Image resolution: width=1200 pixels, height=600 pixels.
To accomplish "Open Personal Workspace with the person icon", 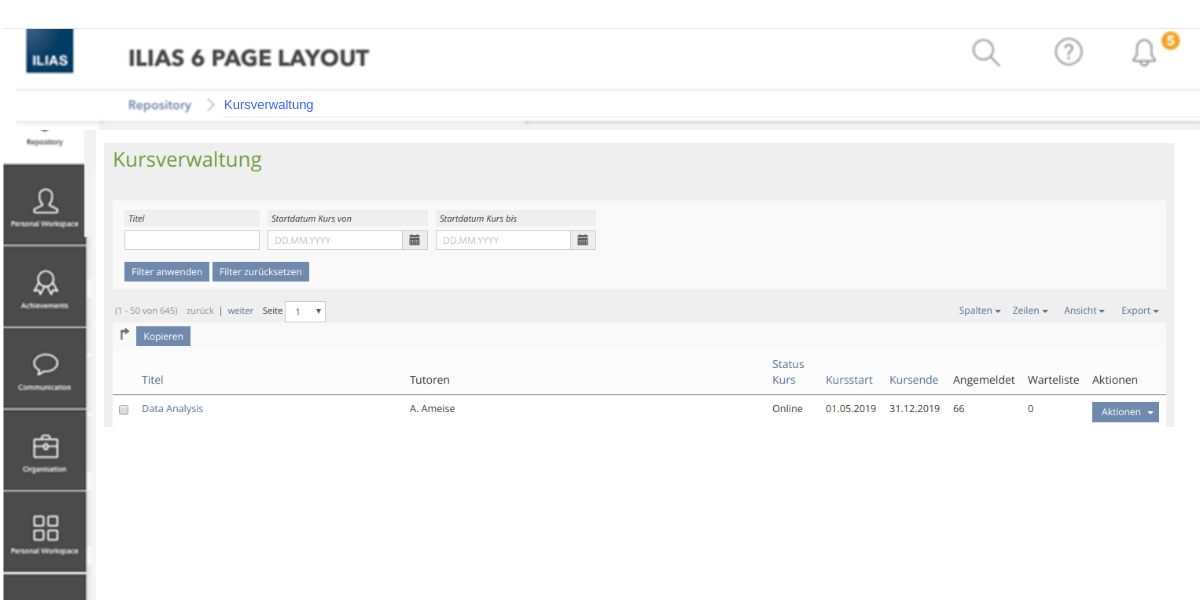I will point(44,205).
